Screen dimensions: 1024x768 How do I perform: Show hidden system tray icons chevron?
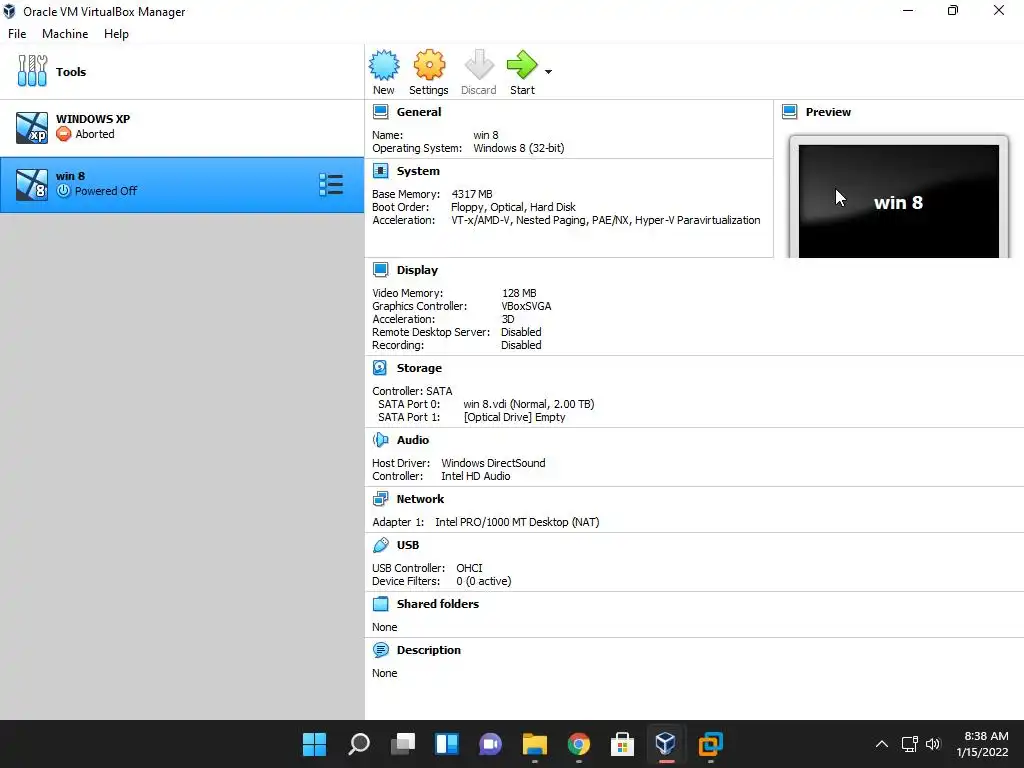coord(882,744)
